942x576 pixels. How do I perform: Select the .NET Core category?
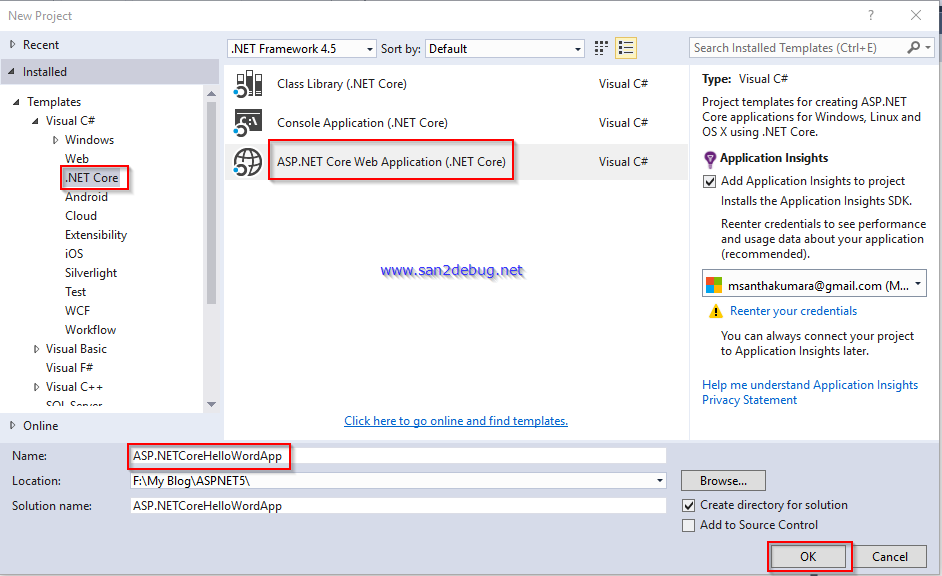[x=92, y=178]
